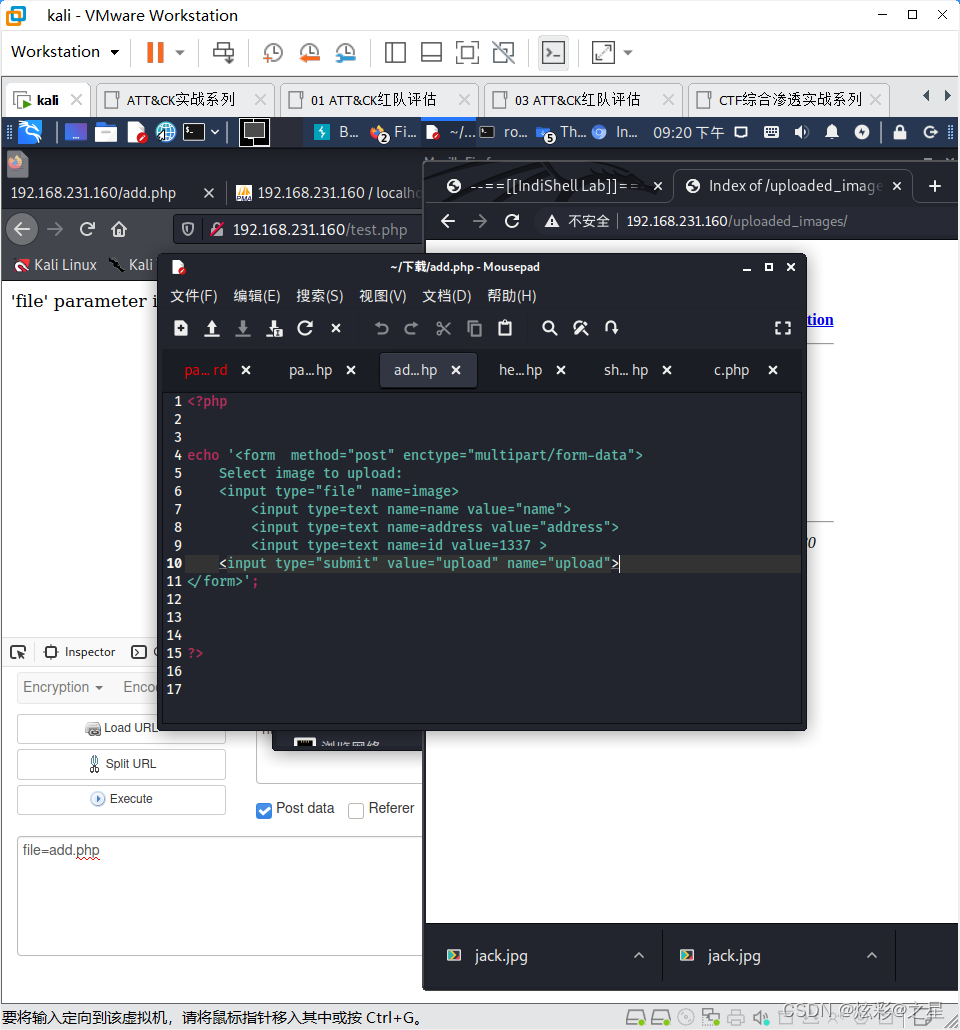The width and height of the screenshot is (960, 1030).
Task: Open the 帮助(H) menu in Mousepad
Action: (512, 296)
